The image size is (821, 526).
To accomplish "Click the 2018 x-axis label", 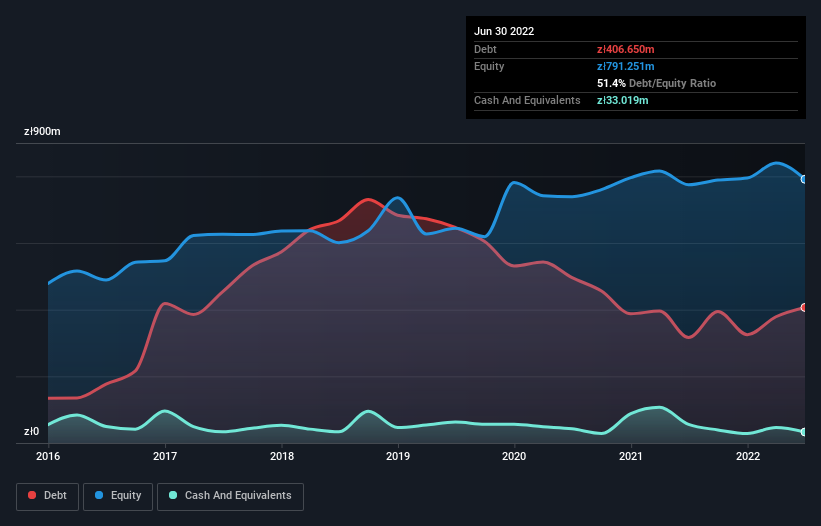I will pos(282,456).
